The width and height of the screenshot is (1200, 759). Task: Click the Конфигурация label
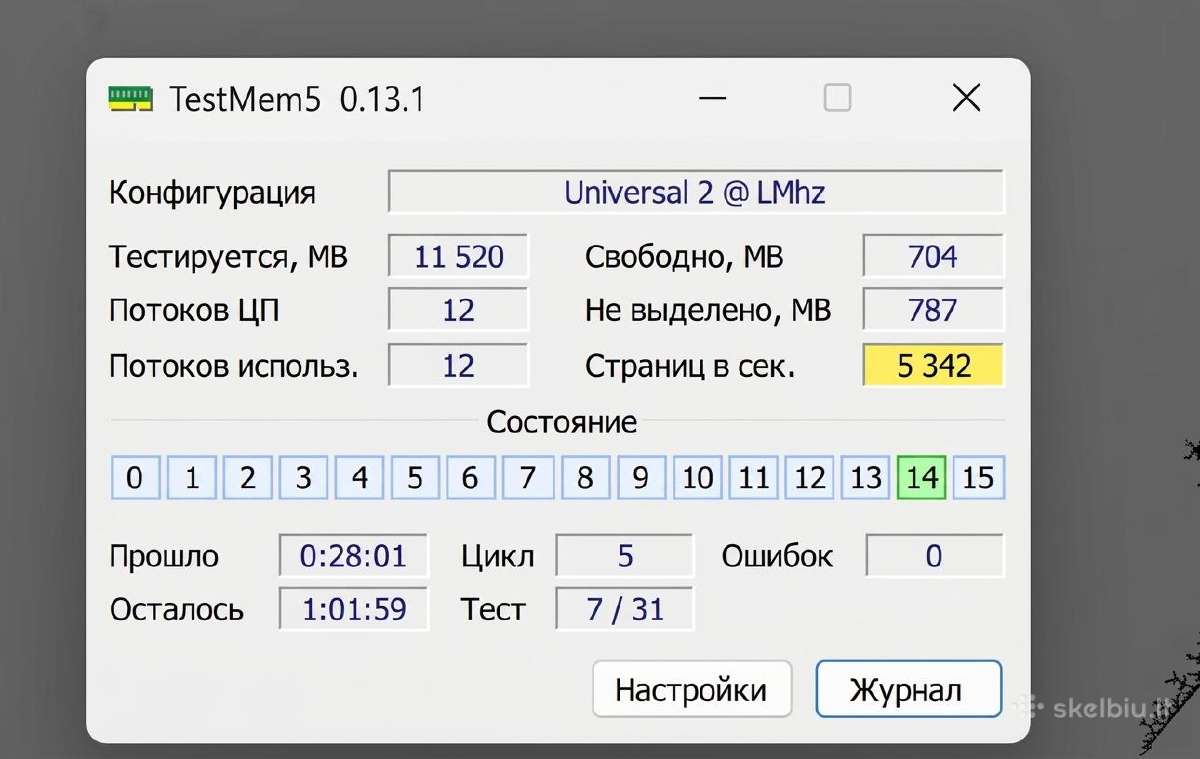click(212, 192)
